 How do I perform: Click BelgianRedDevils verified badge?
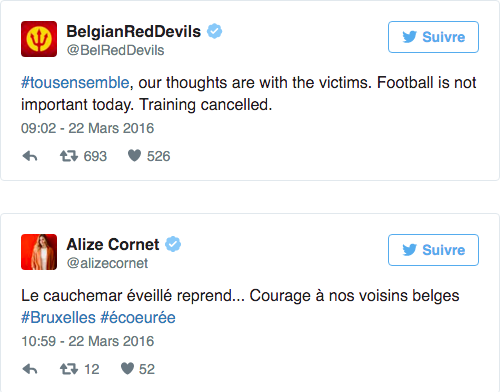(214, 31)
